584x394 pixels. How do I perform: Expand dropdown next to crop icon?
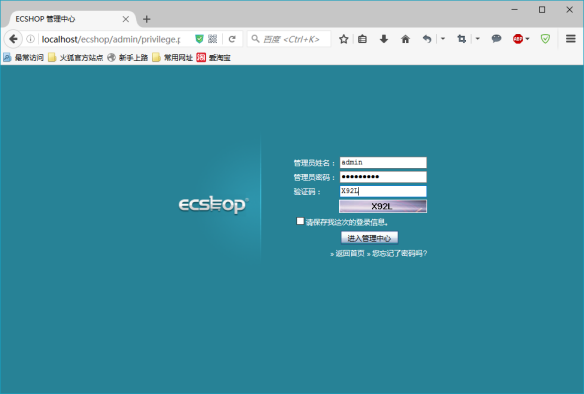pos(477,39)
